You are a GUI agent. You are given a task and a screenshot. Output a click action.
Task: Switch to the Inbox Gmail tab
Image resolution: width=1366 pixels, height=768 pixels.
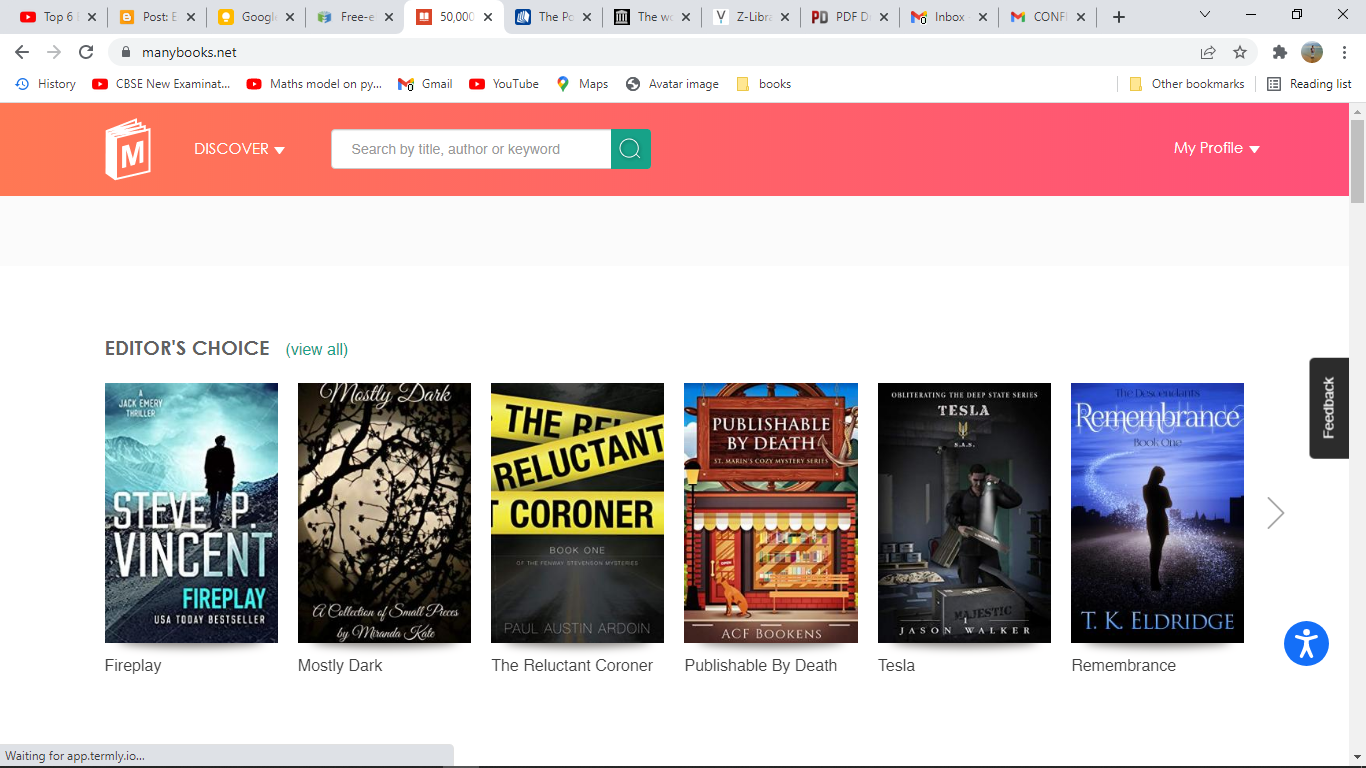(947, 17)
